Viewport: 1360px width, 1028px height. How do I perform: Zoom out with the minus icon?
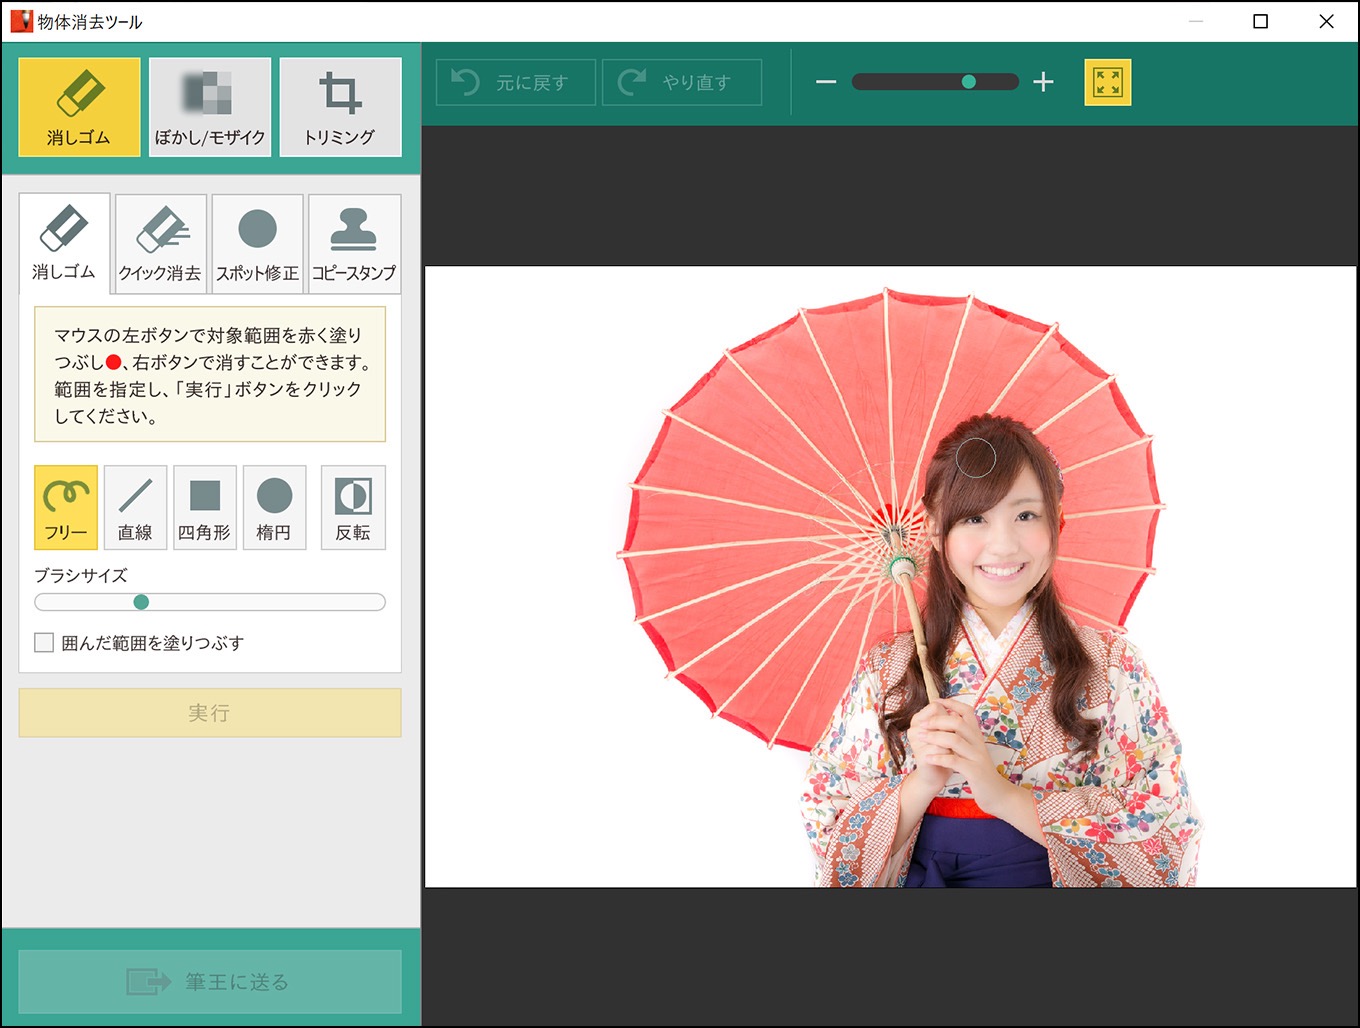coord(826,82)
